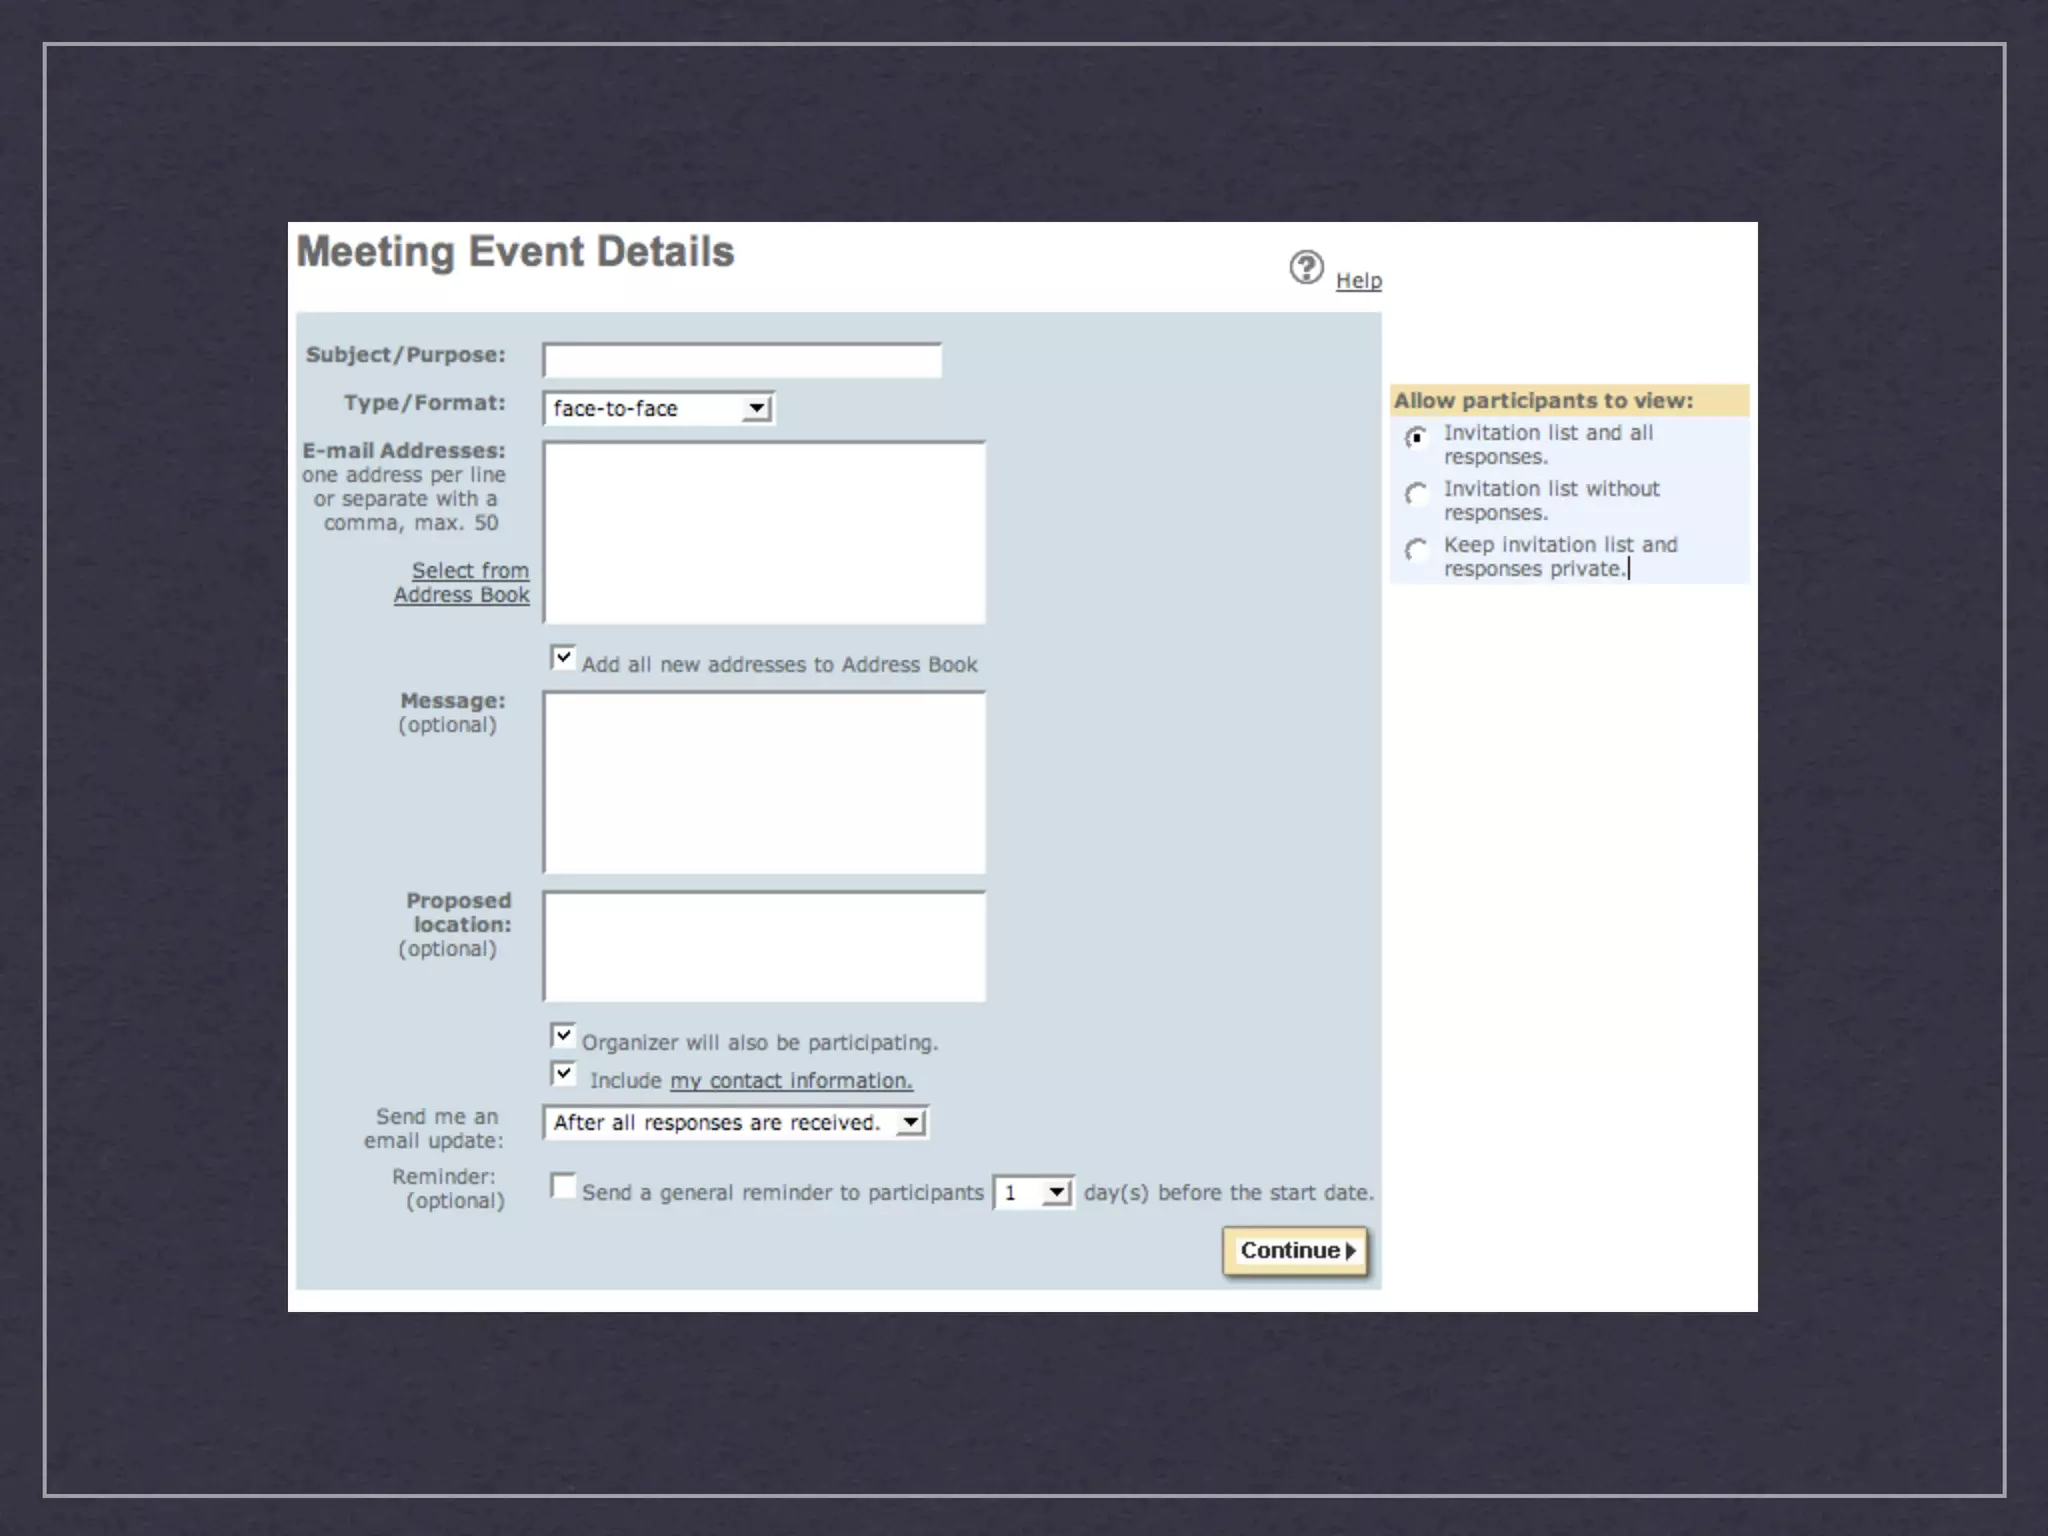Toggle Organizer will also be participating checkbox

(563, 1035)
